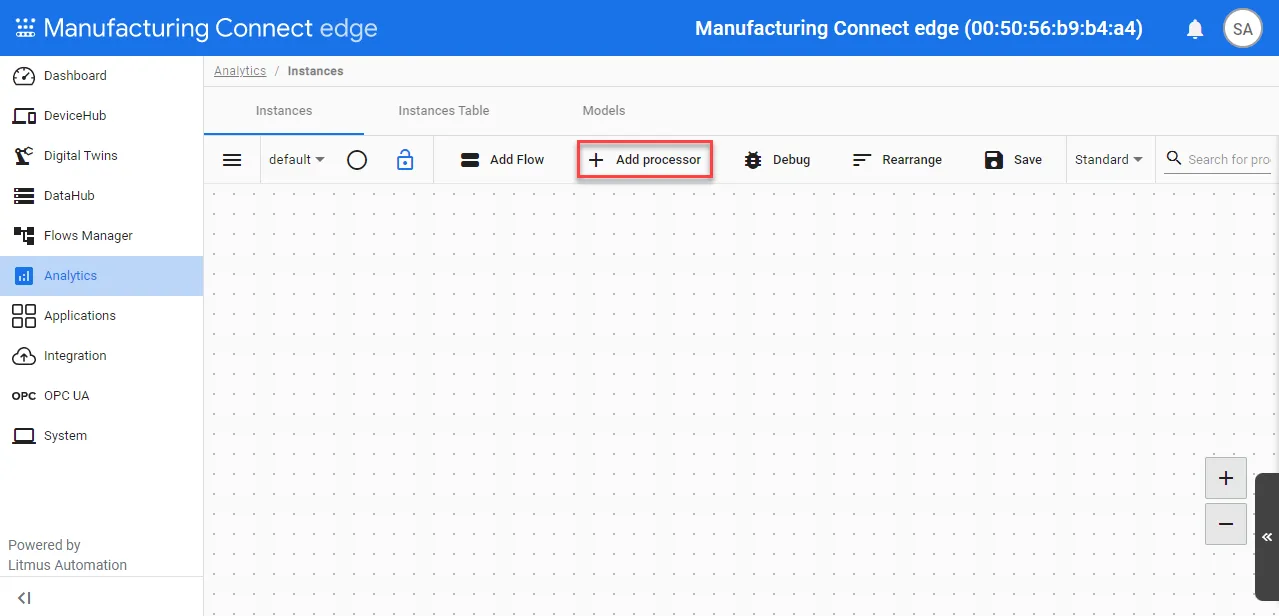Screen dimensions: 1279x616
Task: Open System settings page
Action: (101, 436)
